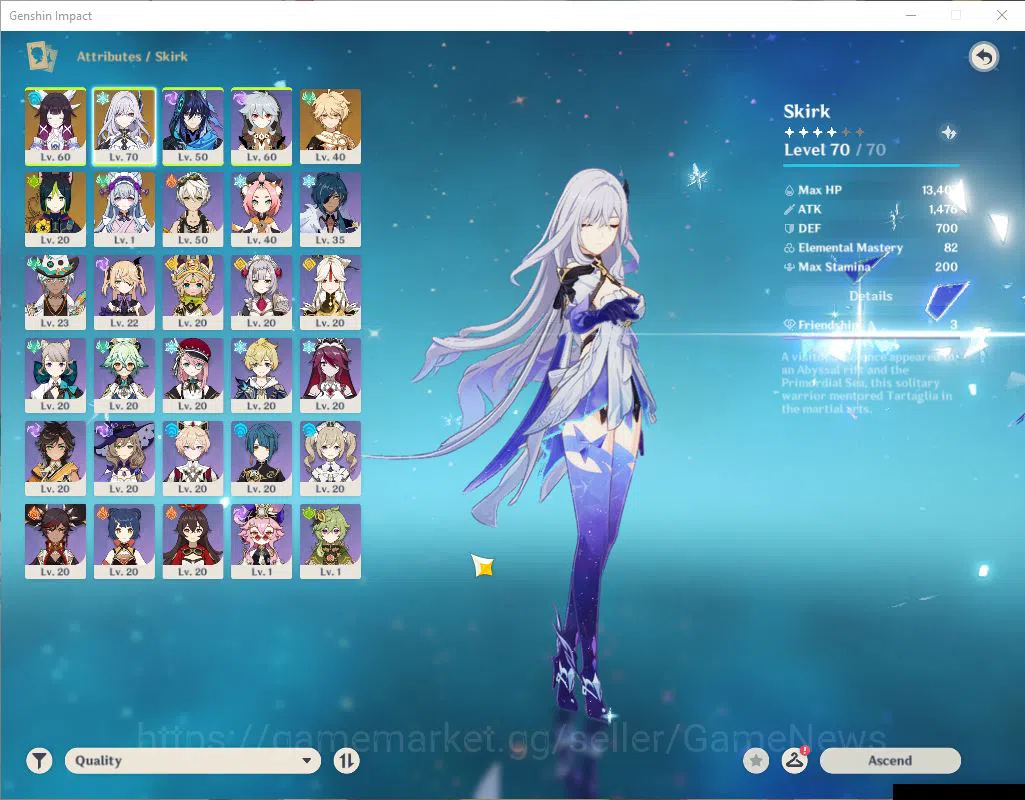Select Xinyan's Lv. 20 portrait
1025x800 pixels.
pyautogui.click(x=56, y=541)
